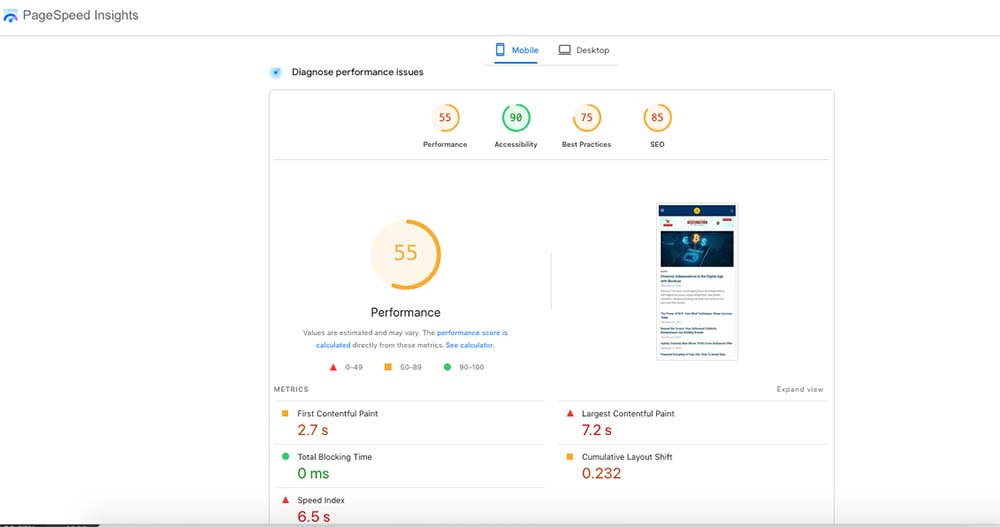Open the performance score is calculated link

coord(472,332)
